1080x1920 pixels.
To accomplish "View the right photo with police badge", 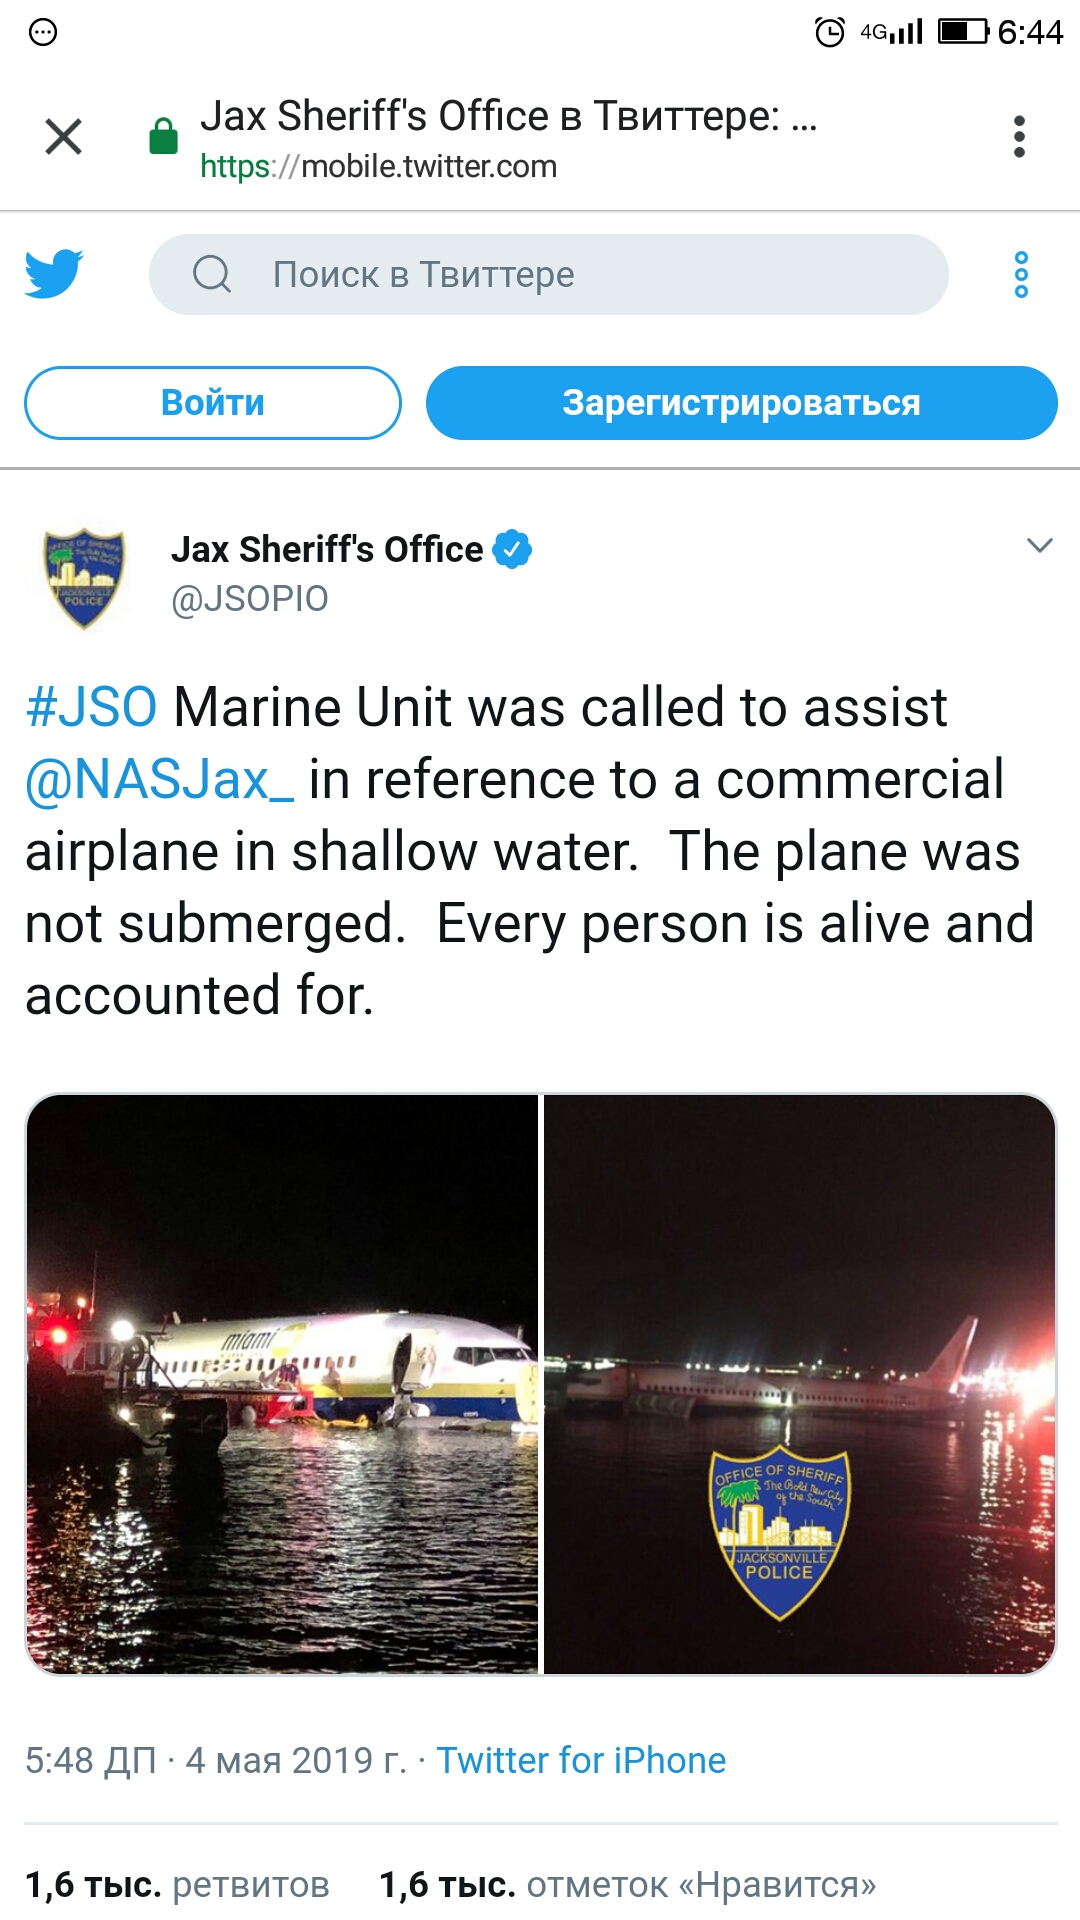I will tap(800, 1384).
